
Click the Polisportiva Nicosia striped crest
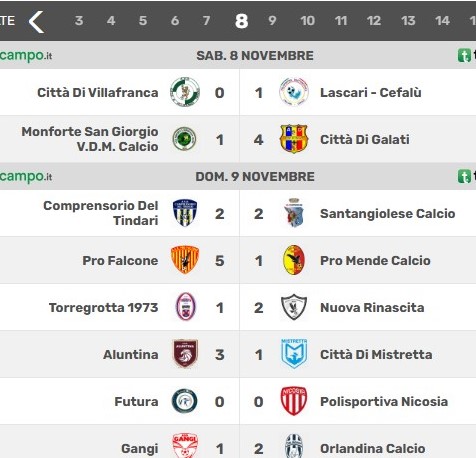click(x=294, y=401)
